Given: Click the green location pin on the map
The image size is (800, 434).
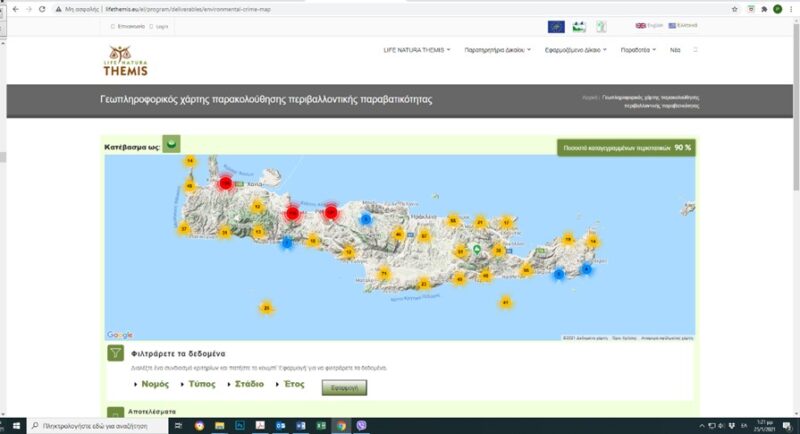Looking at the screenshot, I should coord(477,249).
